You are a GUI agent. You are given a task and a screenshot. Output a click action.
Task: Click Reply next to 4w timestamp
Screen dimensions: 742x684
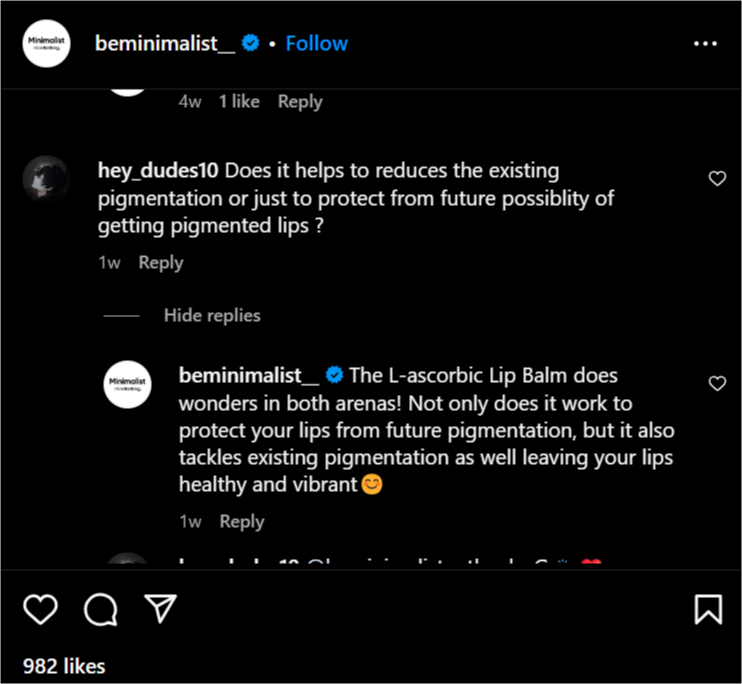[x=299, y=101]
